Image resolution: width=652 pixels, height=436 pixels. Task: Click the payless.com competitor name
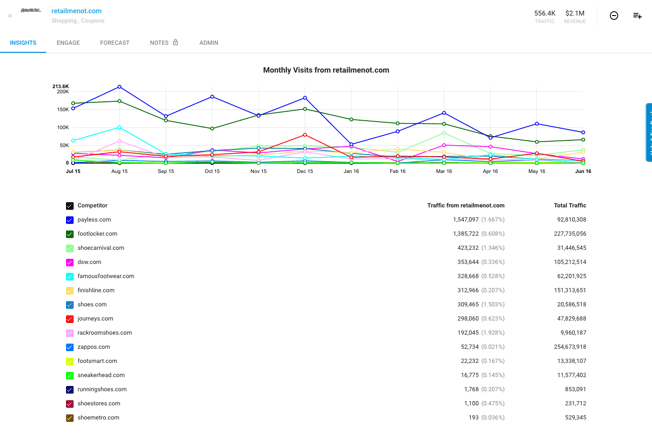94,219
